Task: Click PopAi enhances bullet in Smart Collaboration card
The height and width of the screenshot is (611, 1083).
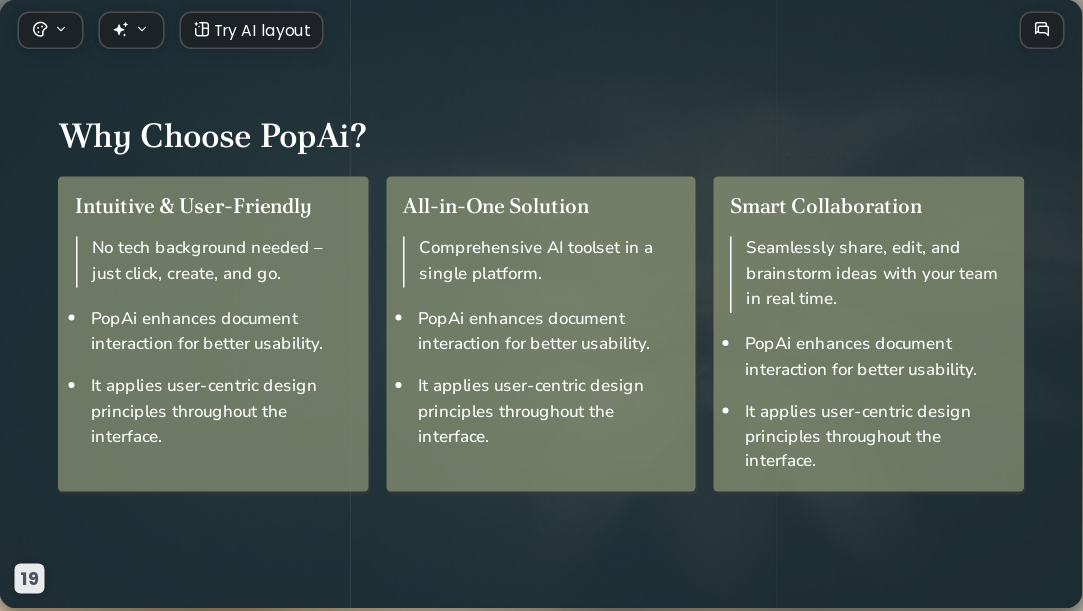Action: 861,356
